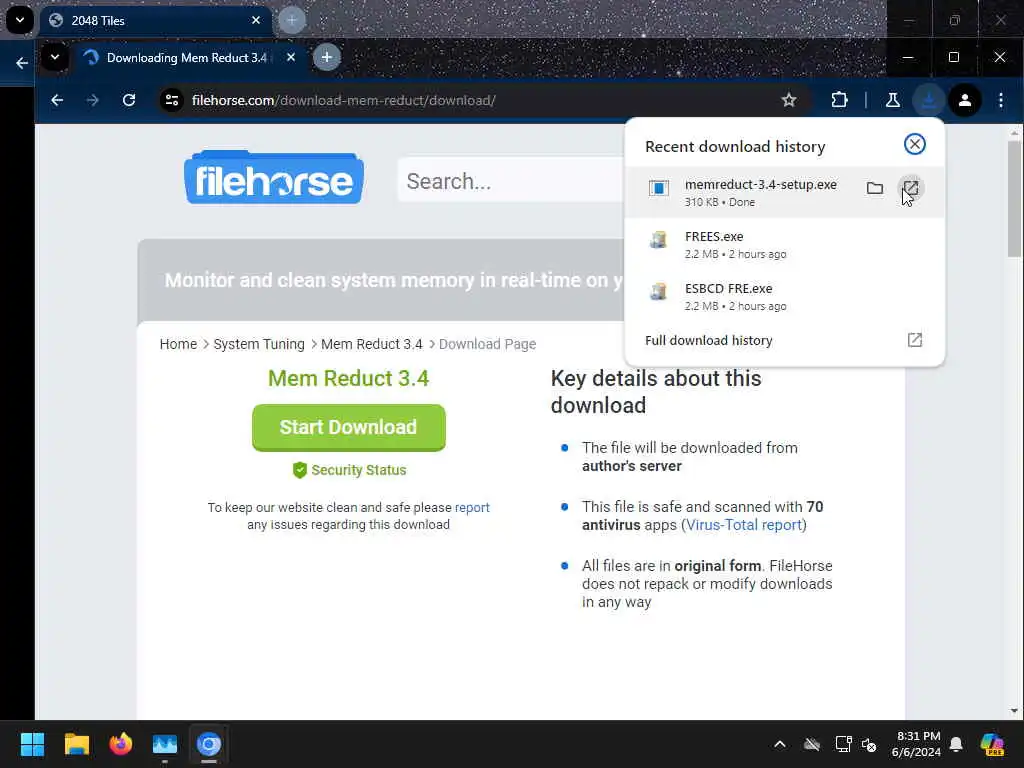Click the report link

(472, 507)
